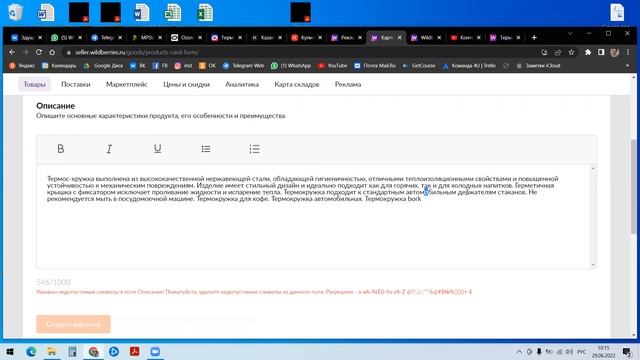
Task: Reload the current page
Action: pos(39,52)
